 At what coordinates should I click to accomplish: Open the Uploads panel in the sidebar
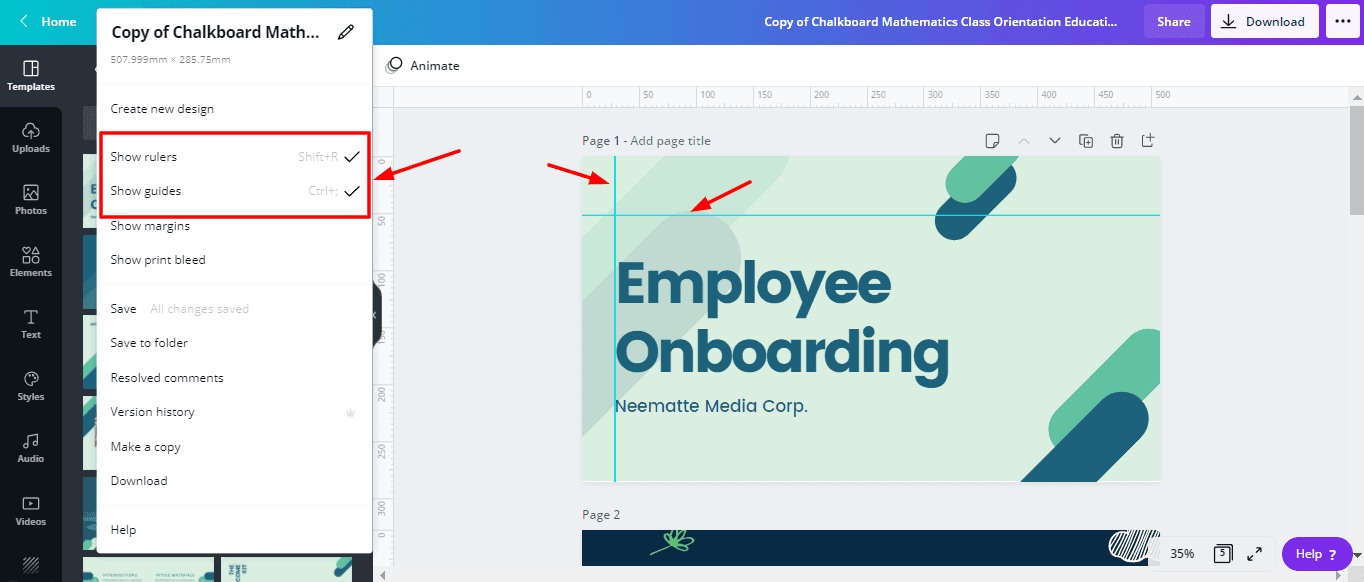point(31,137)
